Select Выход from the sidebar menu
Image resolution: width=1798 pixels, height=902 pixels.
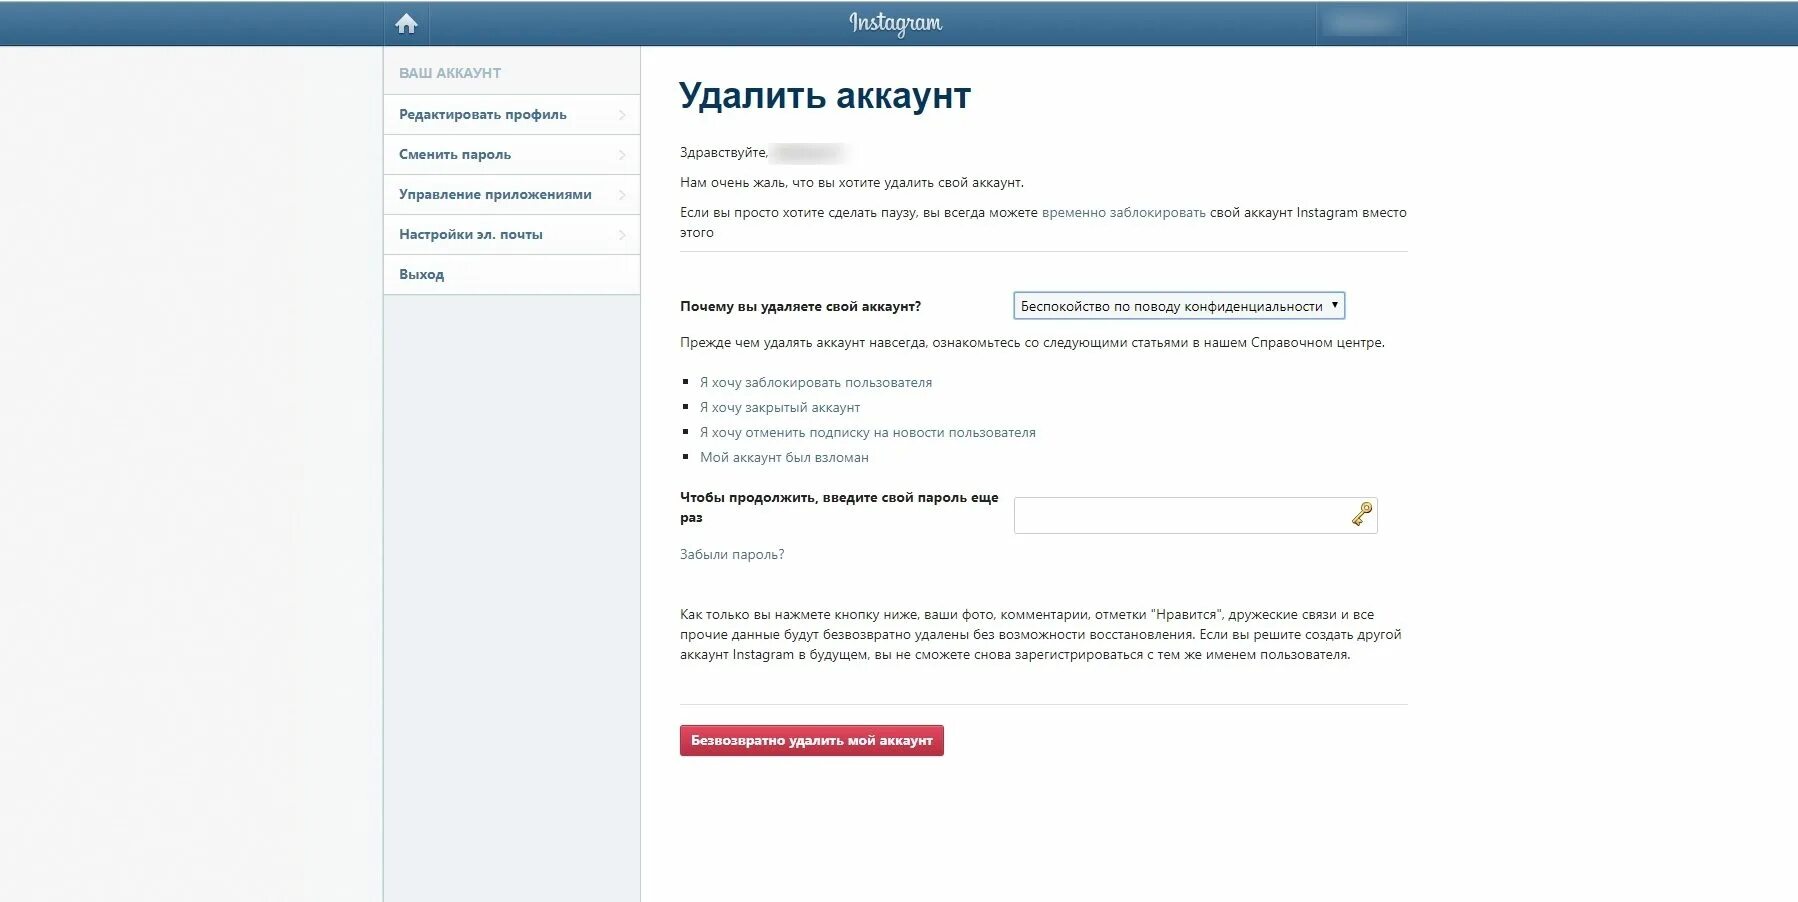[421, 273]
